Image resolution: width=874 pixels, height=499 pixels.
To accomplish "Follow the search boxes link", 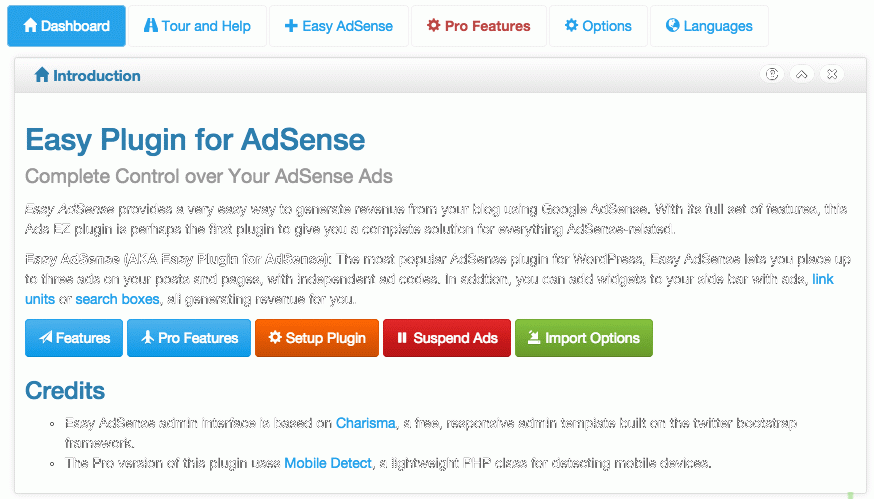I will pos(118,299).
